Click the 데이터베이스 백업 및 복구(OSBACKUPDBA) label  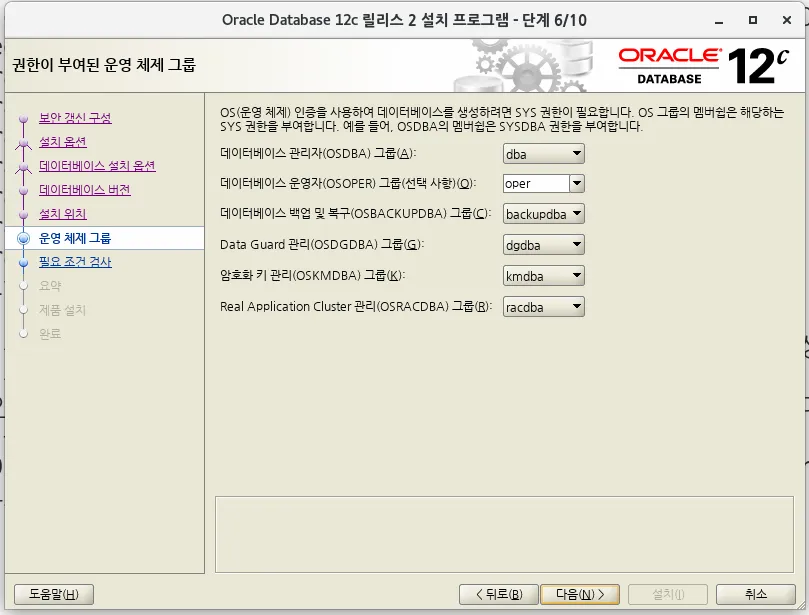(355, 213)
